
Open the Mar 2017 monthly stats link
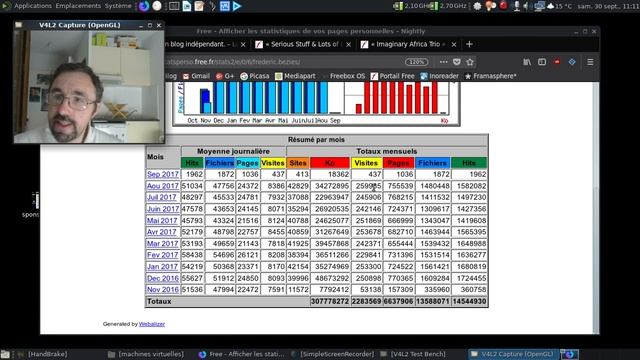pos(162,244)
